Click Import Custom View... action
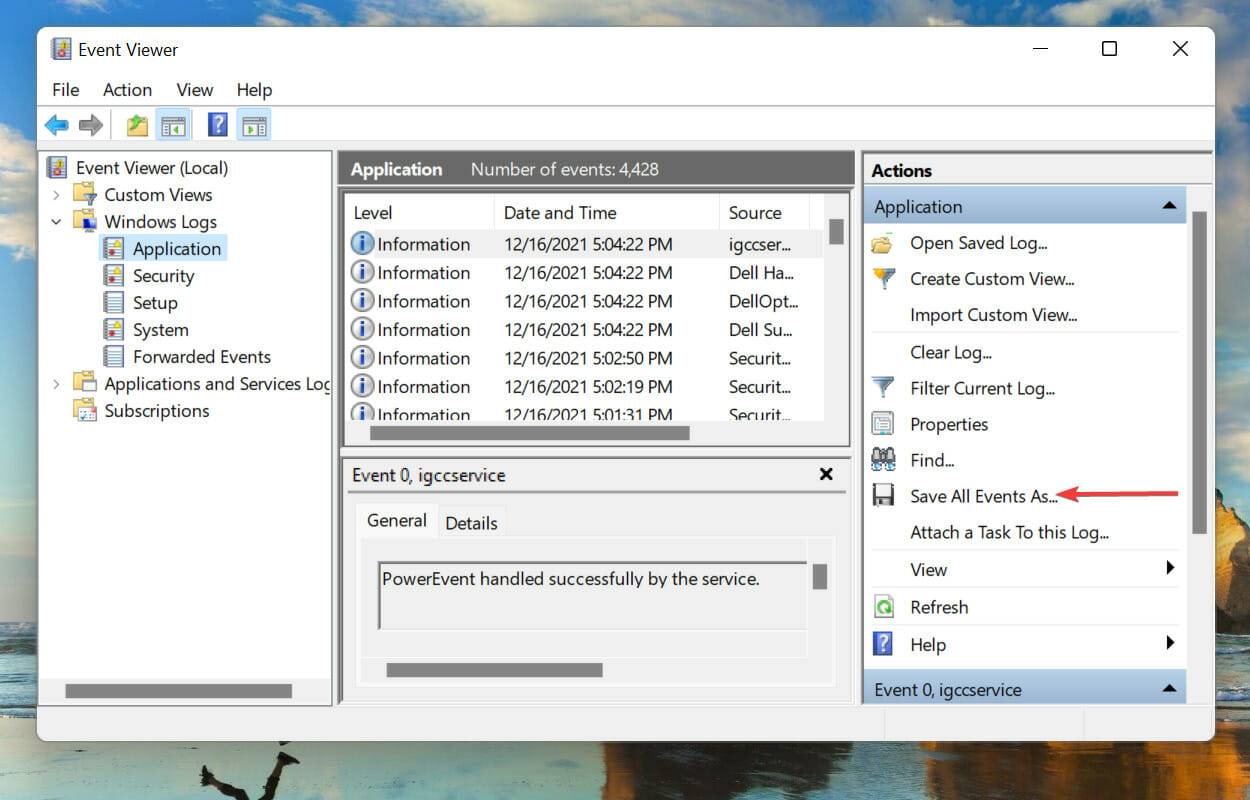 coord(994,315)
